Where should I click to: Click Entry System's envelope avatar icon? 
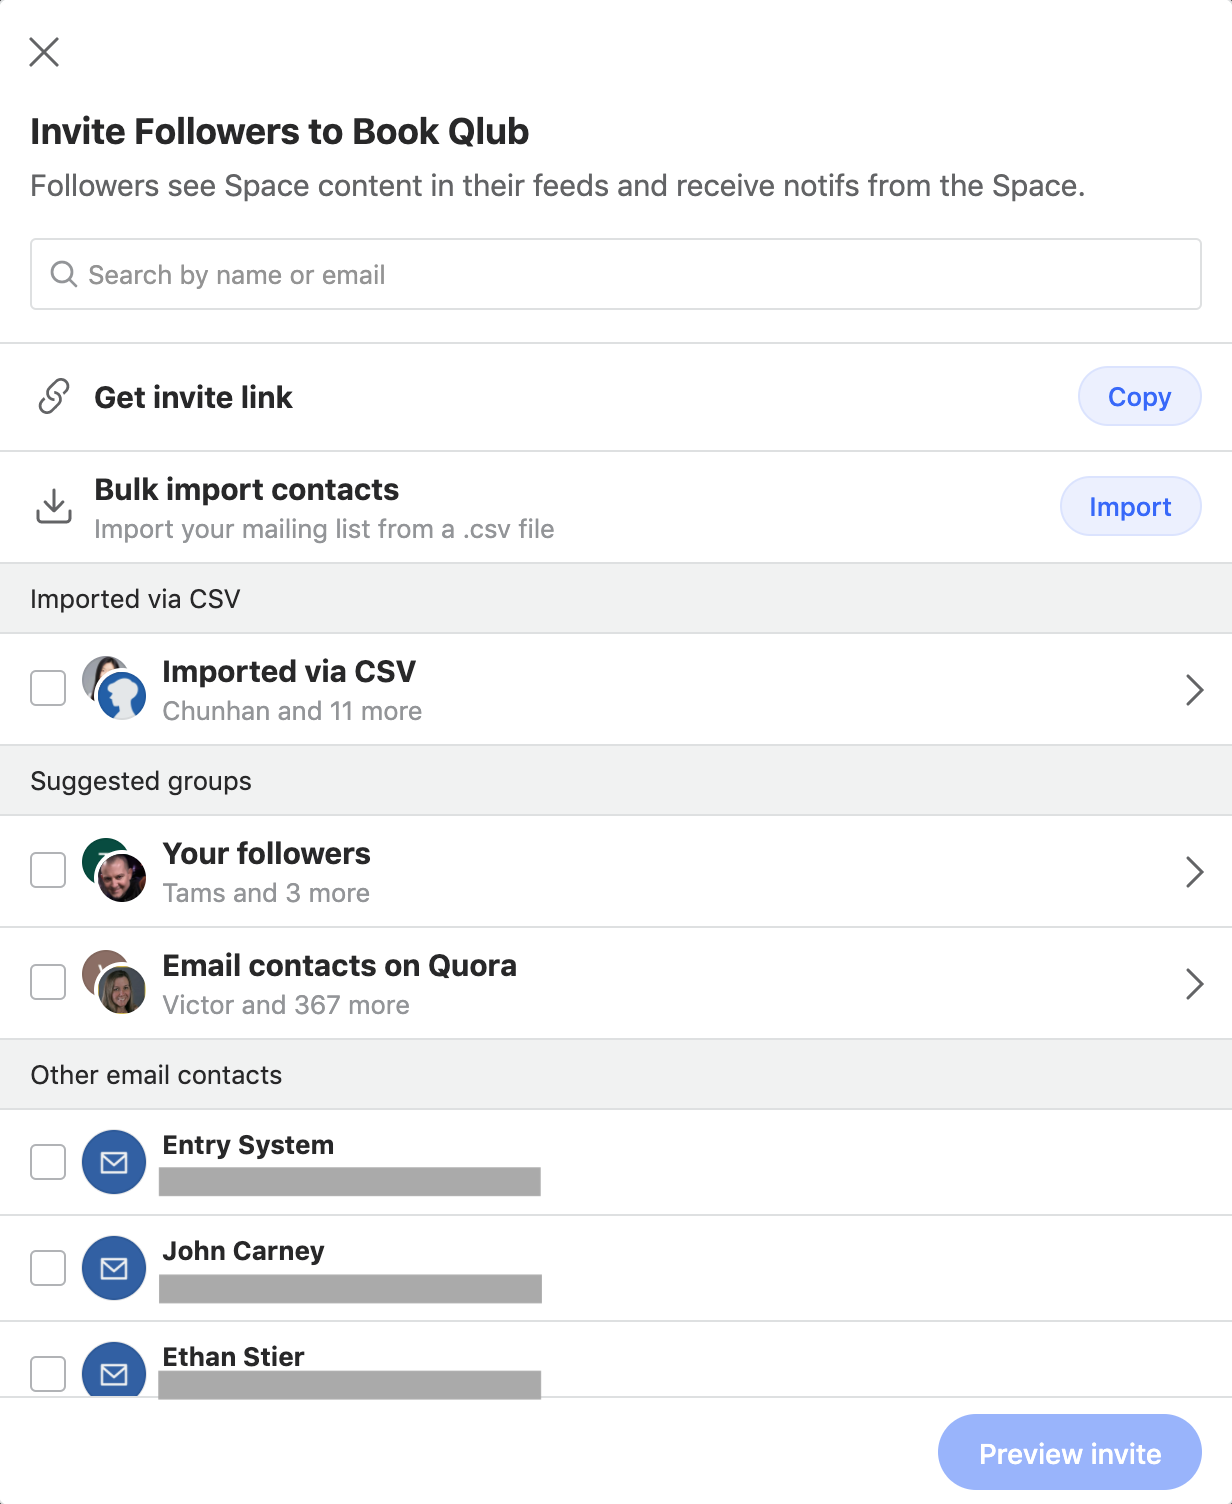[114, 1162]
